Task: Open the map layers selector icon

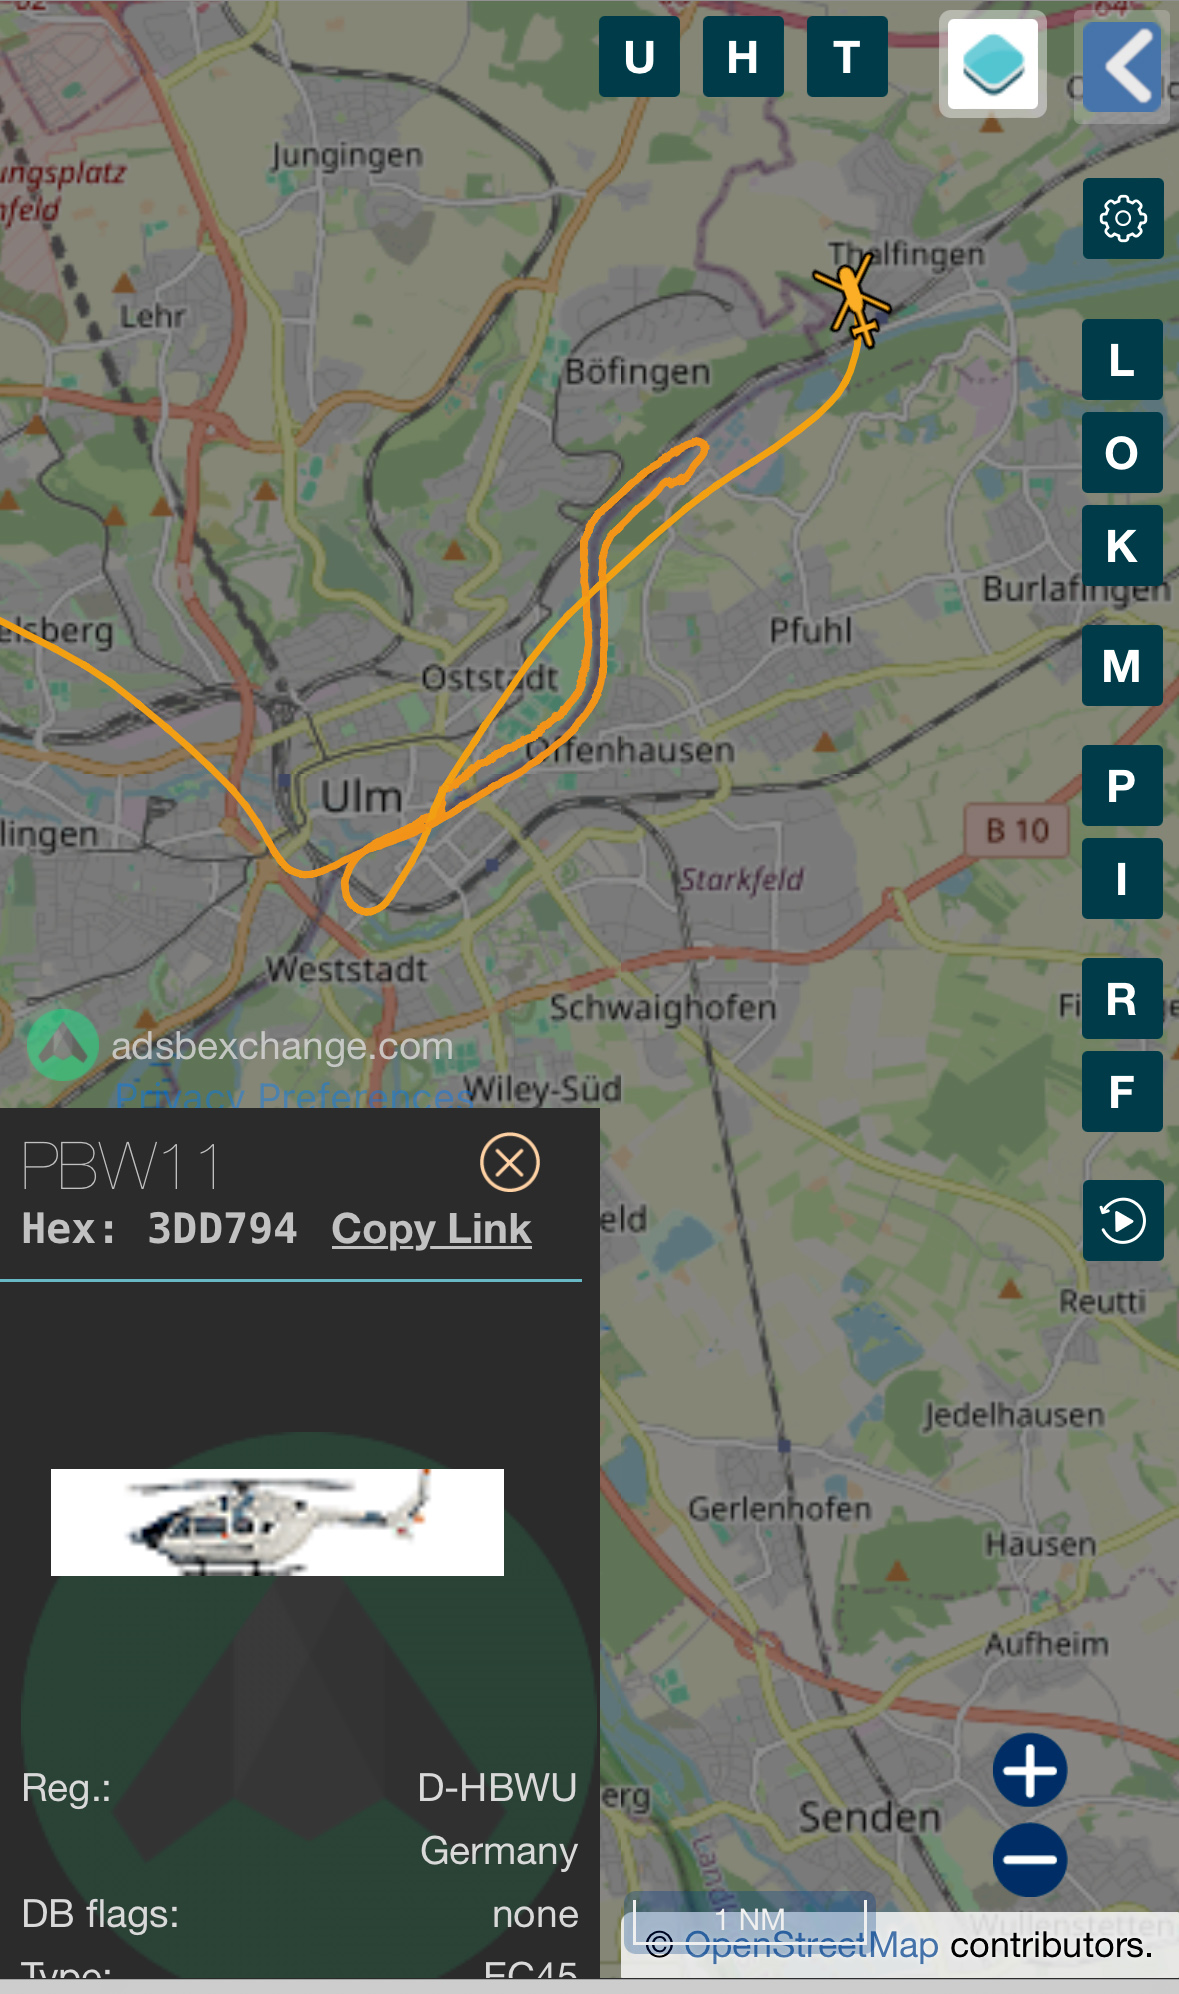Action: (993, 63)
